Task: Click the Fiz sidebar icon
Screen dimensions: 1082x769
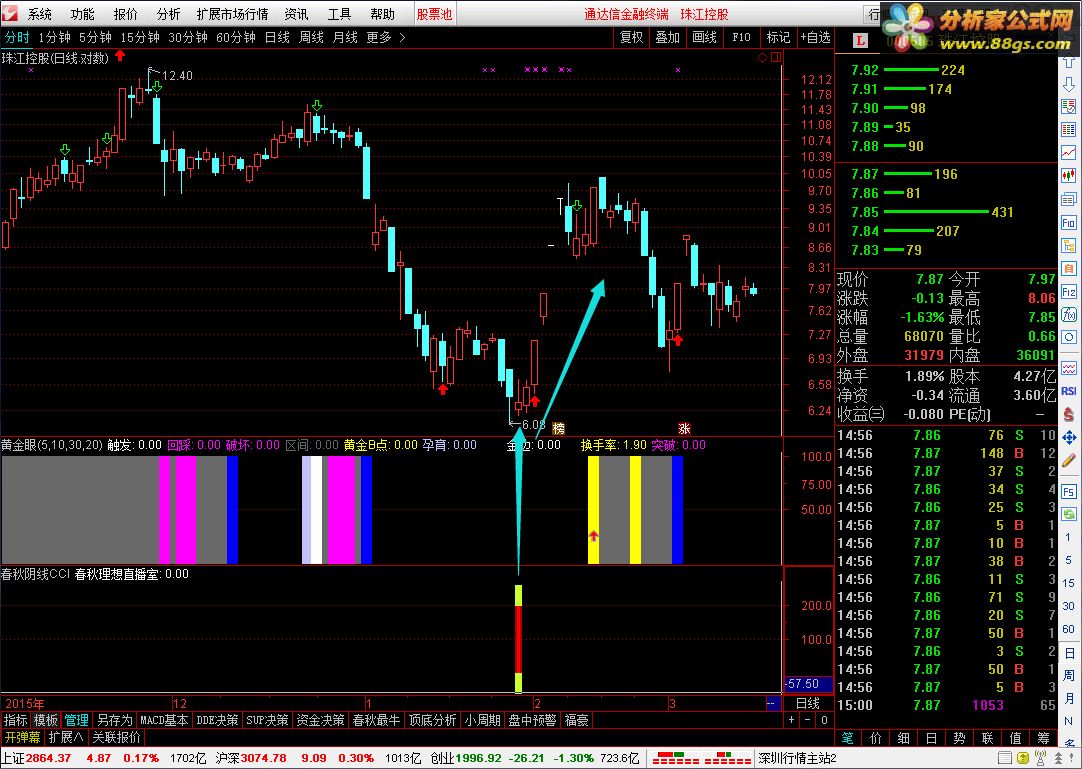Action: 1068,292
